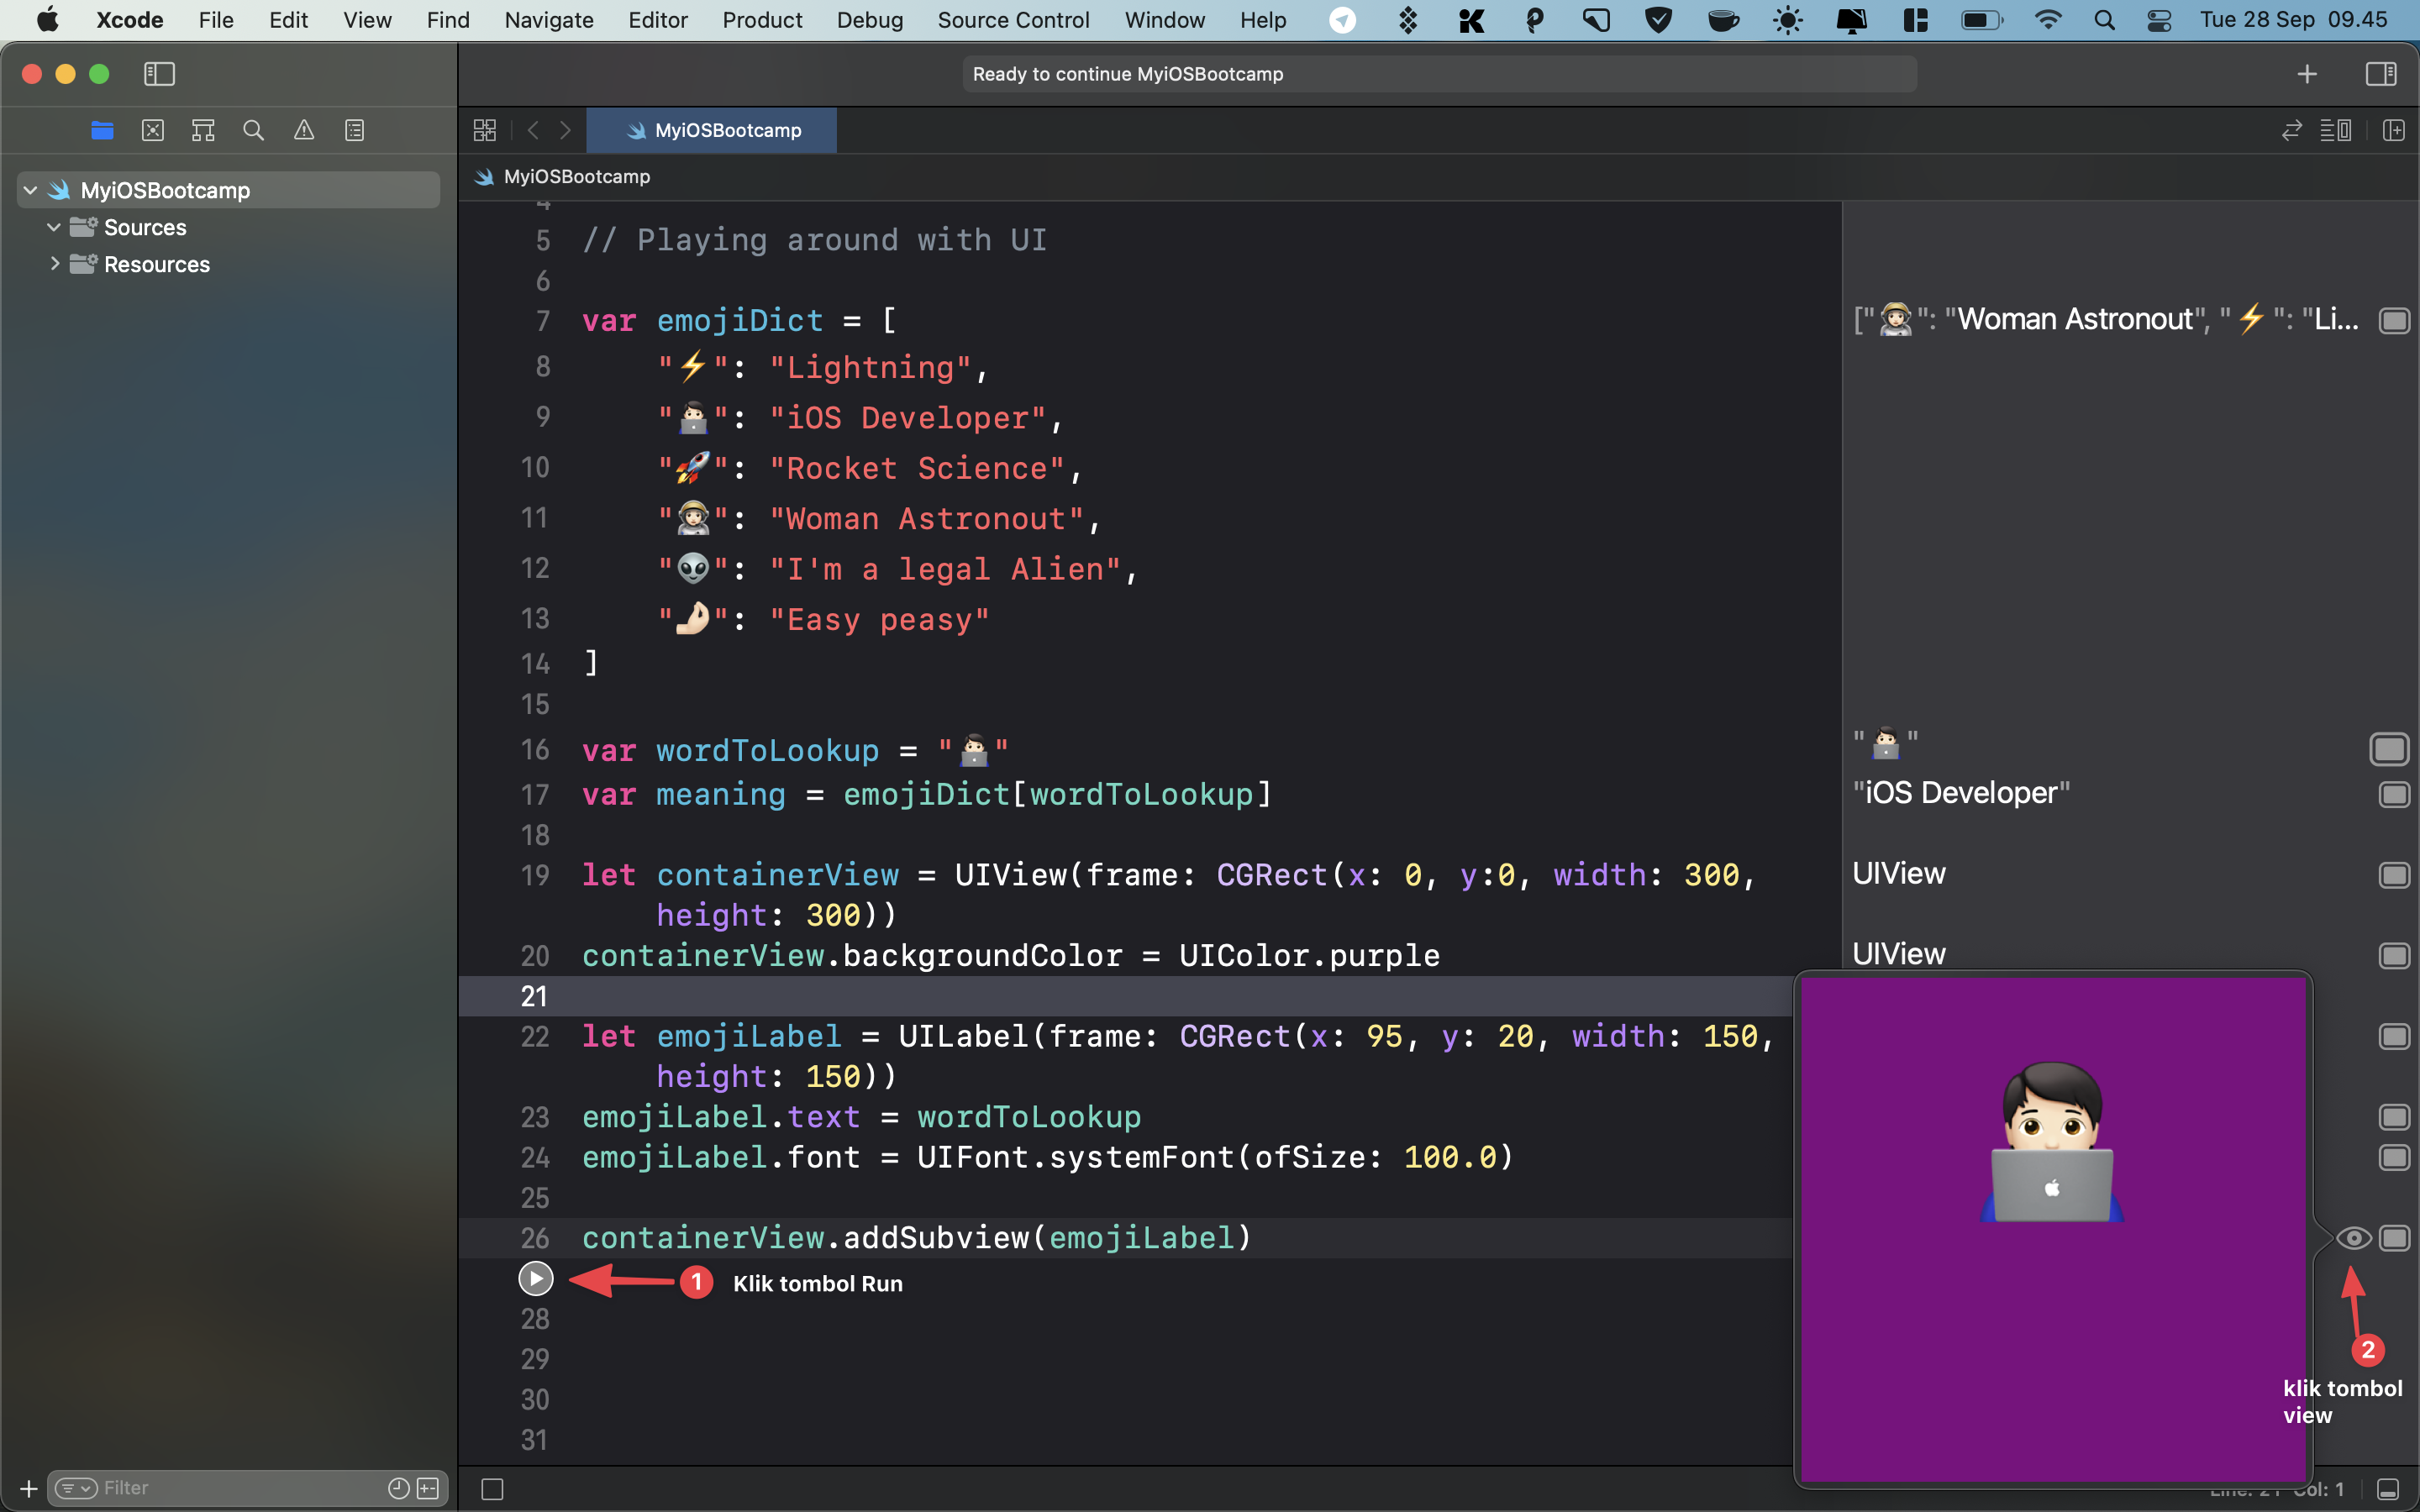Open the editor options layout menu
Image resolution: width=2420 pixels, height=1512 pixels.
tap(2336, 130)
